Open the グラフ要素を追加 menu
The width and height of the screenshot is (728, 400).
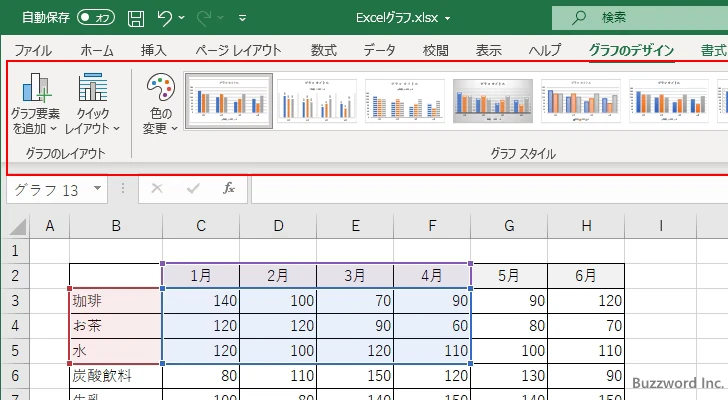[35, 103]
